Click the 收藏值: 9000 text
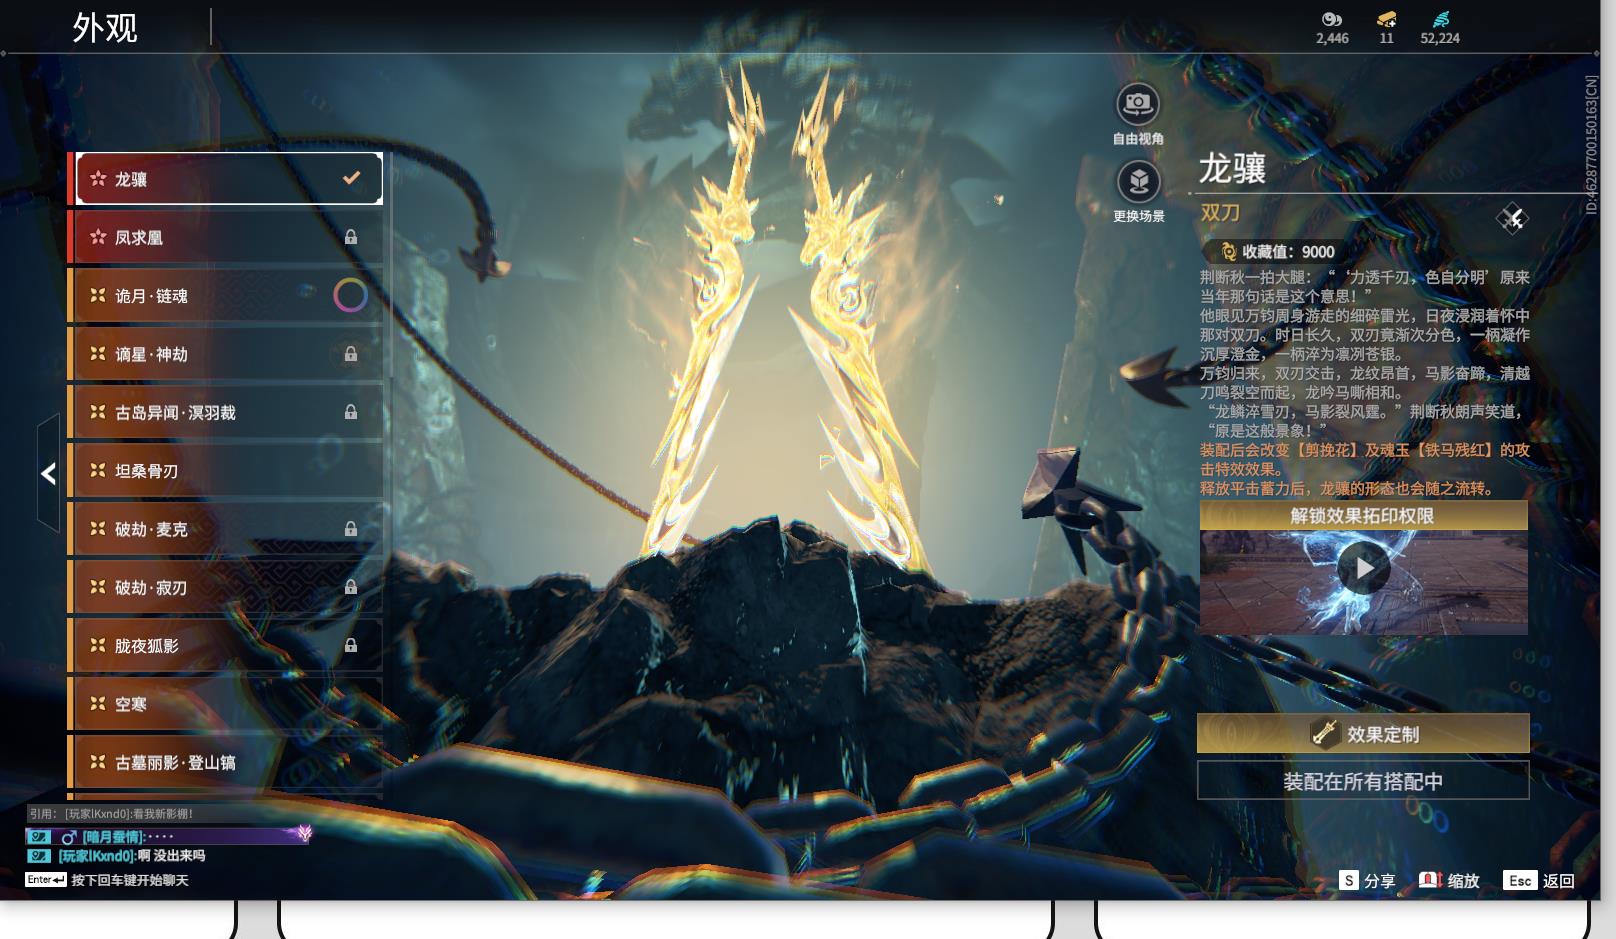 coord(1288,252)
